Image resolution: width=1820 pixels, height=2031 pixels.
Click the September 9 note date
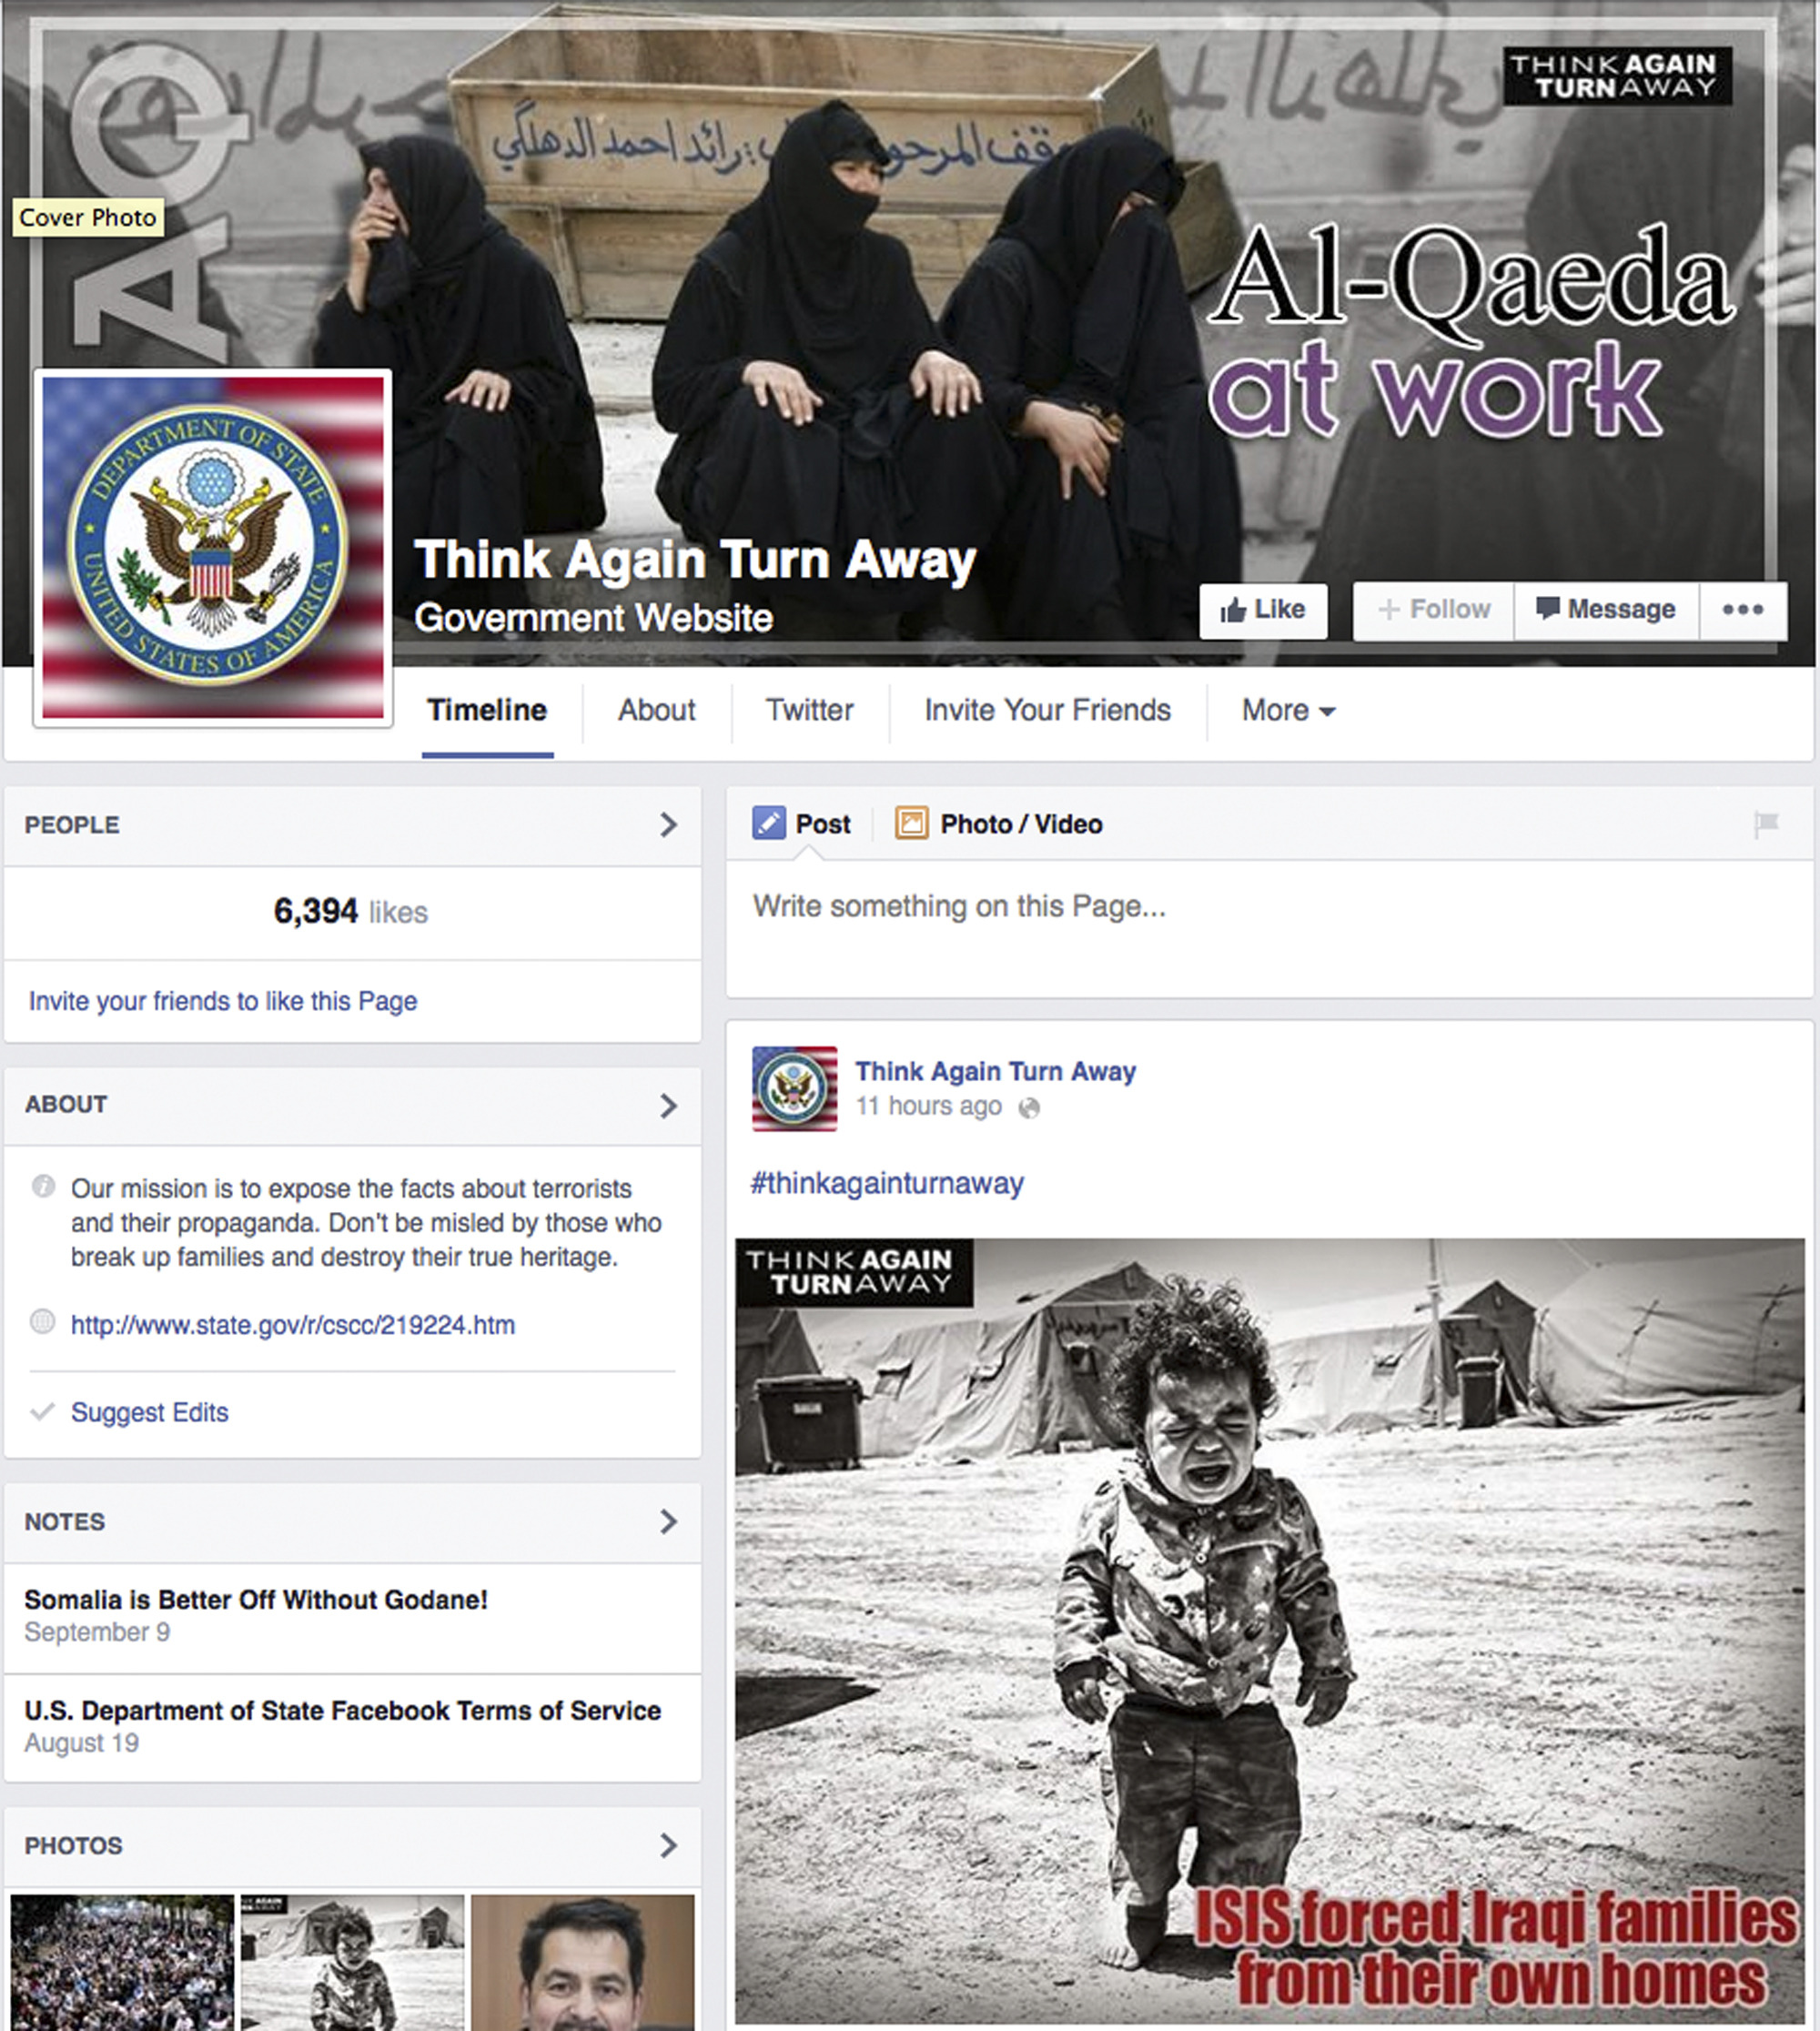(97, 1632)
